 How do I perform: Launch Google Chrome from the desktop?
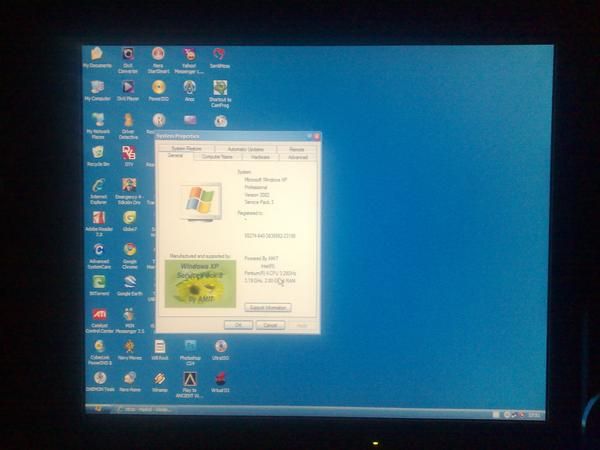click(130, 256)
